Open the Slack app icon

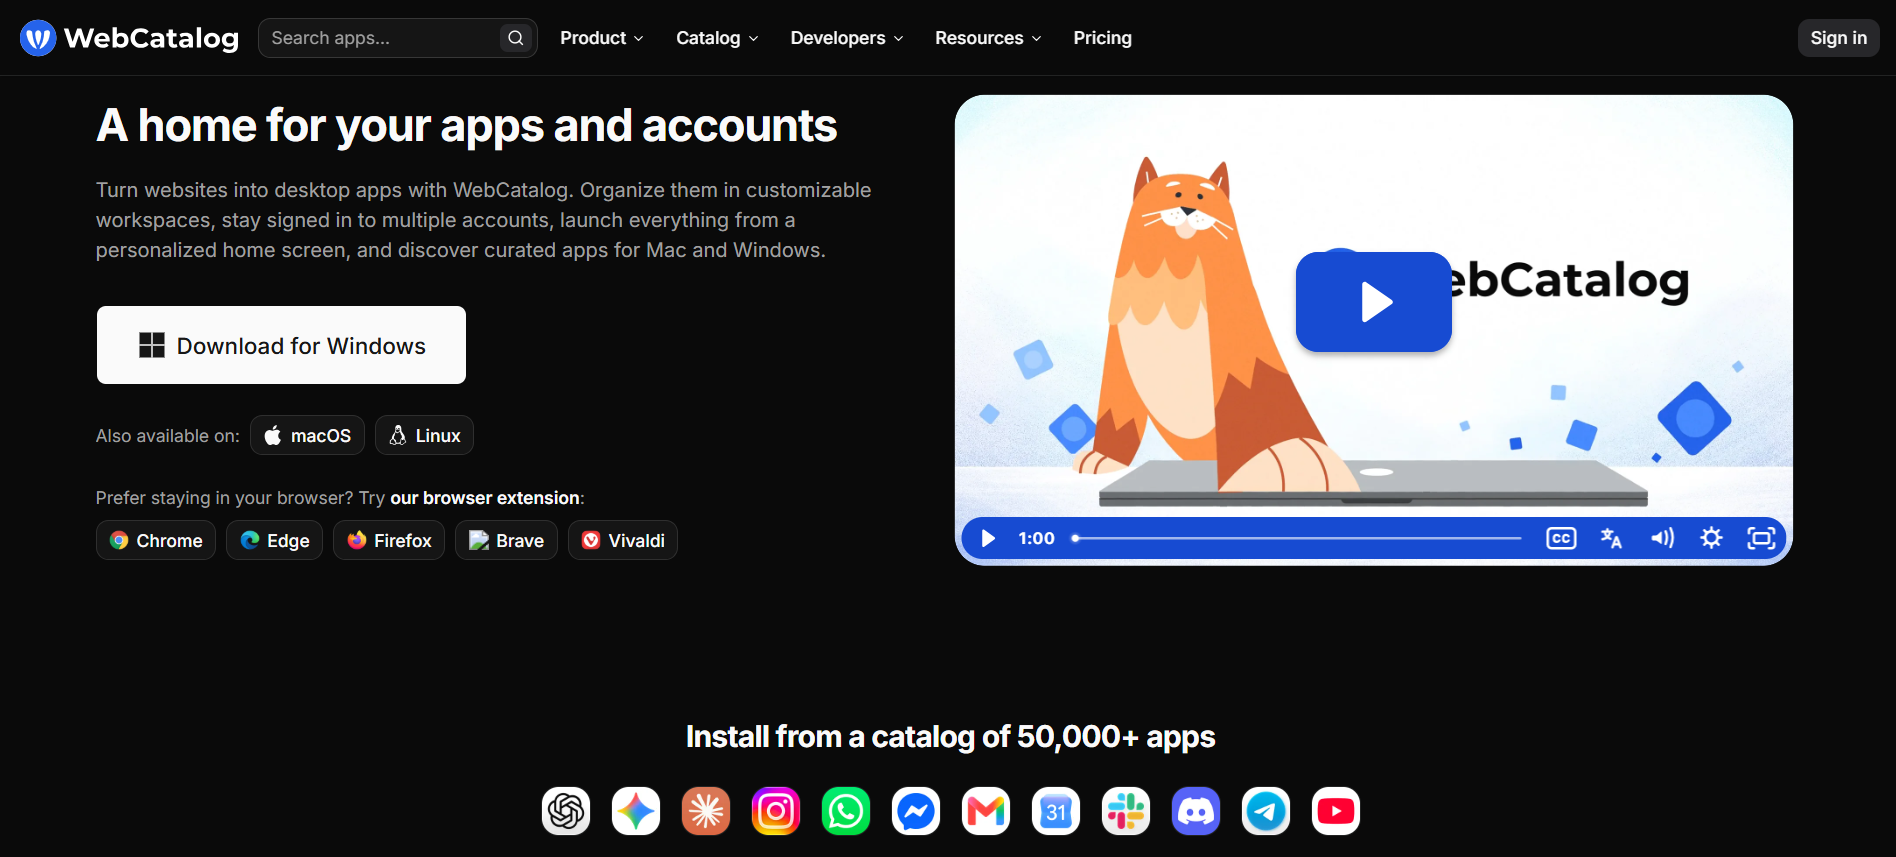[x=1126, y=811]
